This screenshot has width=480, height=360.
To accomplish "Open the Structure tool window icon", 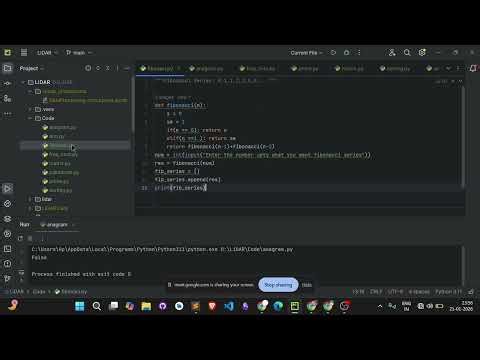I will [7, 98].
